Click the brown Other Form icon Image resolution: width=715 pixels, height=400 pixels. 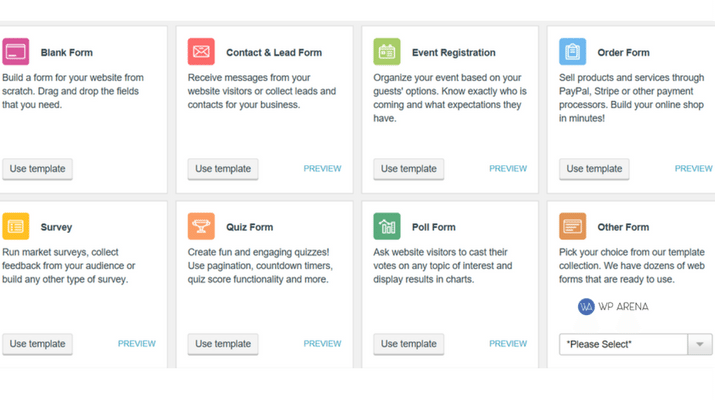[x=572, y=226]
